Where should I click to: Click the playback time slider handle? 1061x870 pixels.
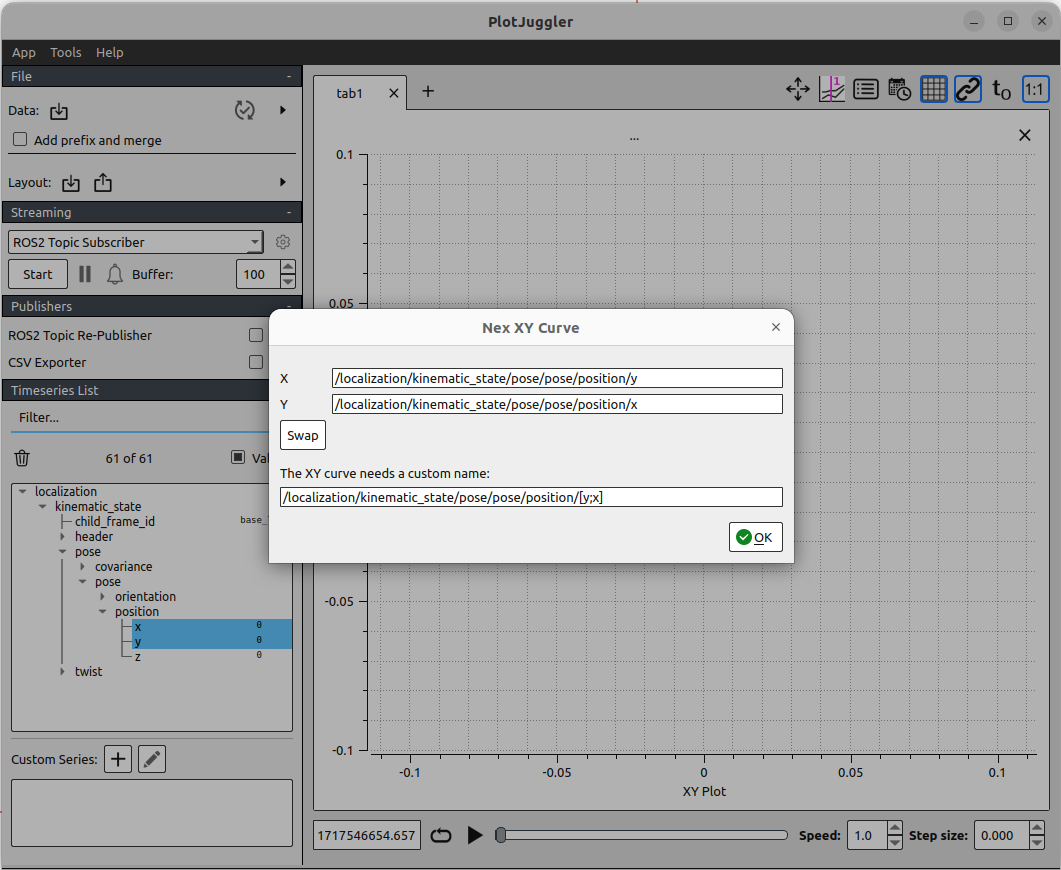(500, 835)
